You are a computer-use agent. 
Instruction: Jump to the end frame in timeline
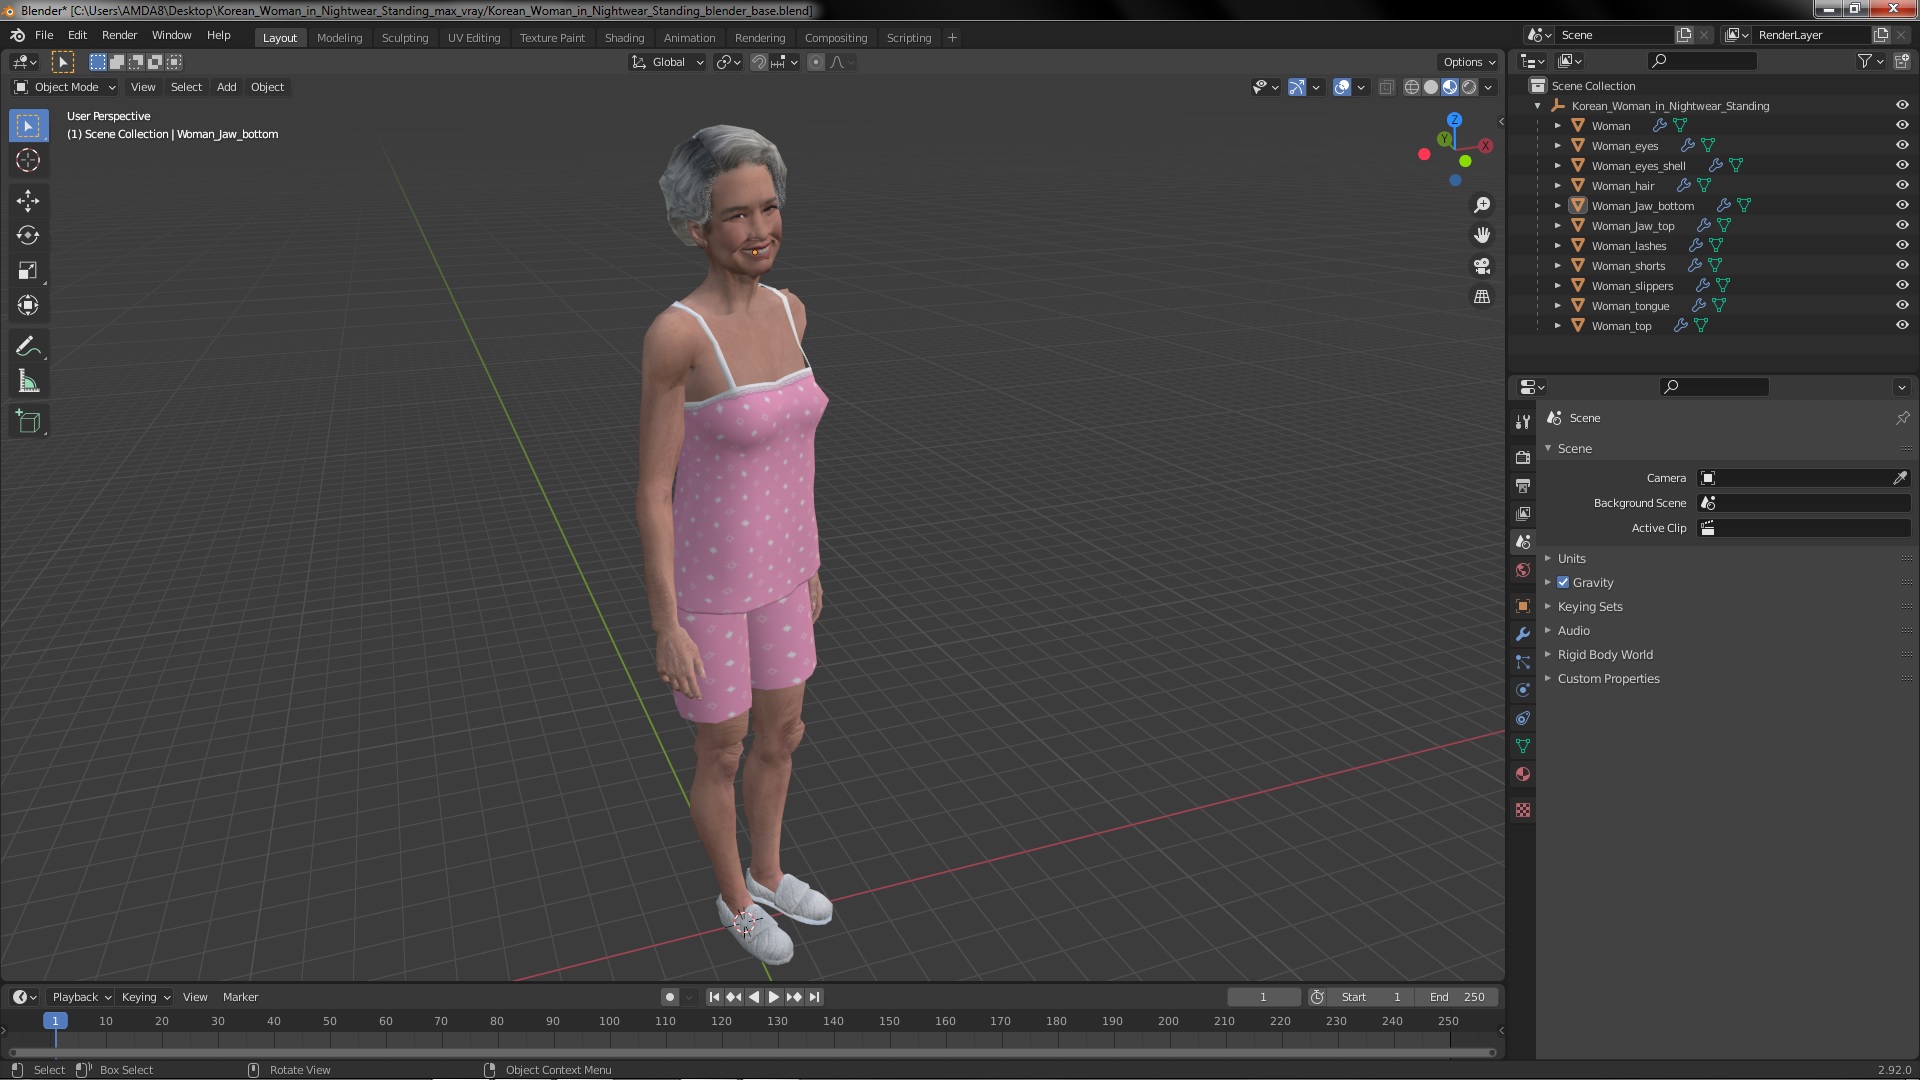click(815, 997)
